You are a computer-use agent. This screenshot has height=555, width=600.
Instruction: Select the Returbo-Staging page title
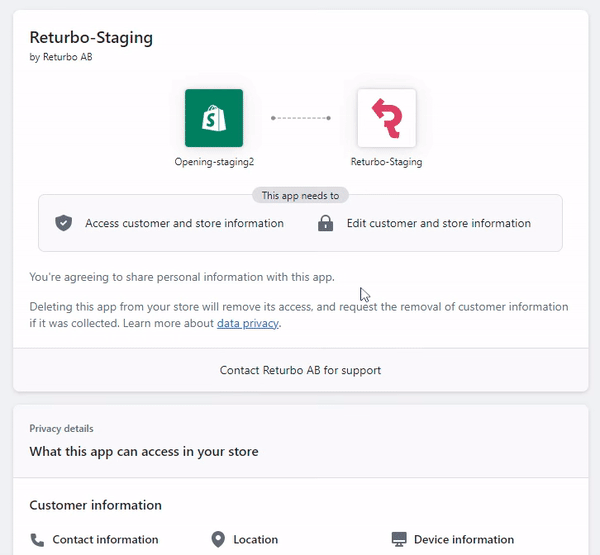(x=91, y=38)
